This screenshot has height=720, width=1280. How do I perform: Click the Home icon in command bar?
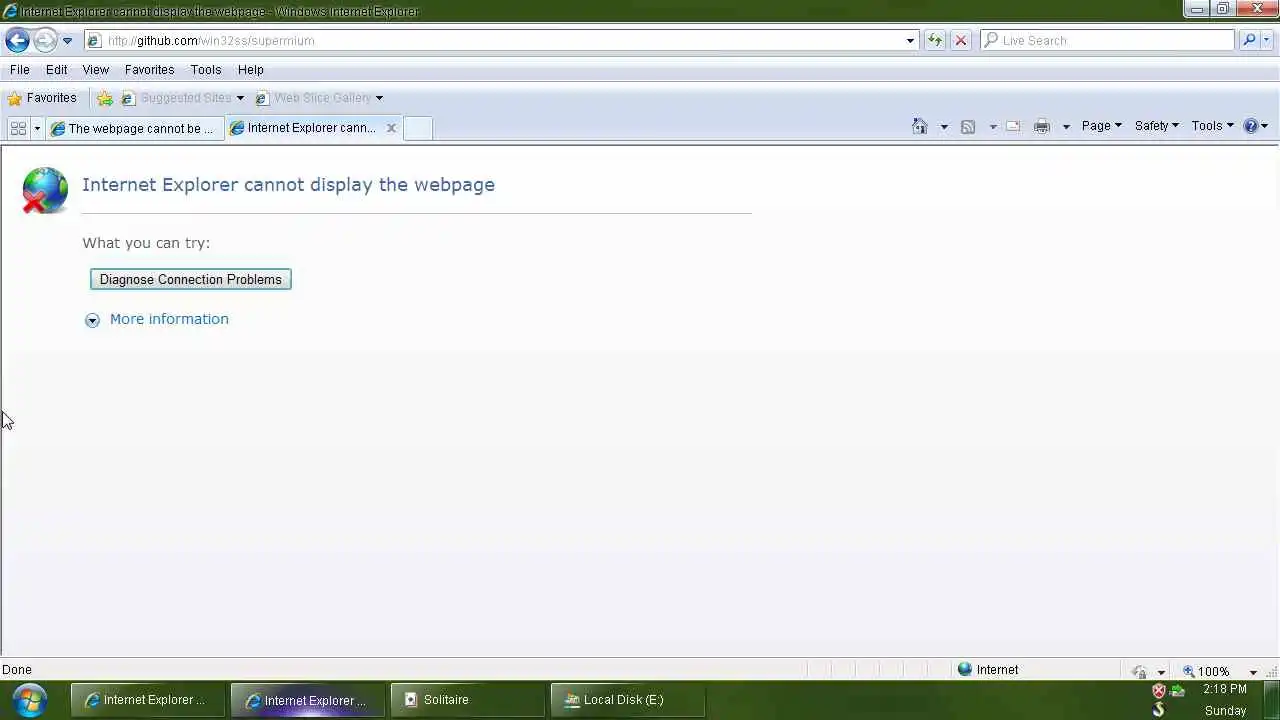click(920, 126)
